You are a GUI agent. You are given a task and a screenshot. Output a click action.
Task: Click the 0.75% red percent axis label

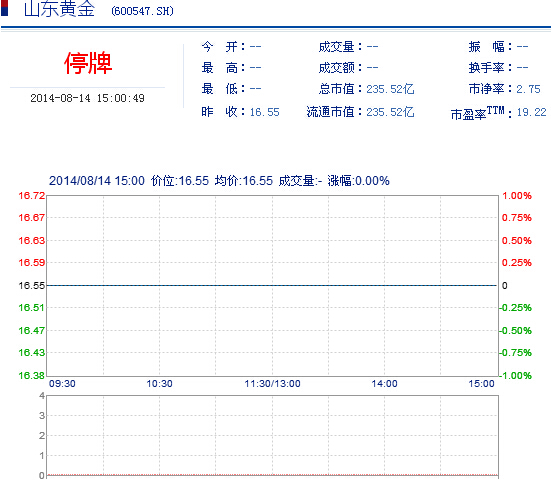(517, 218)
